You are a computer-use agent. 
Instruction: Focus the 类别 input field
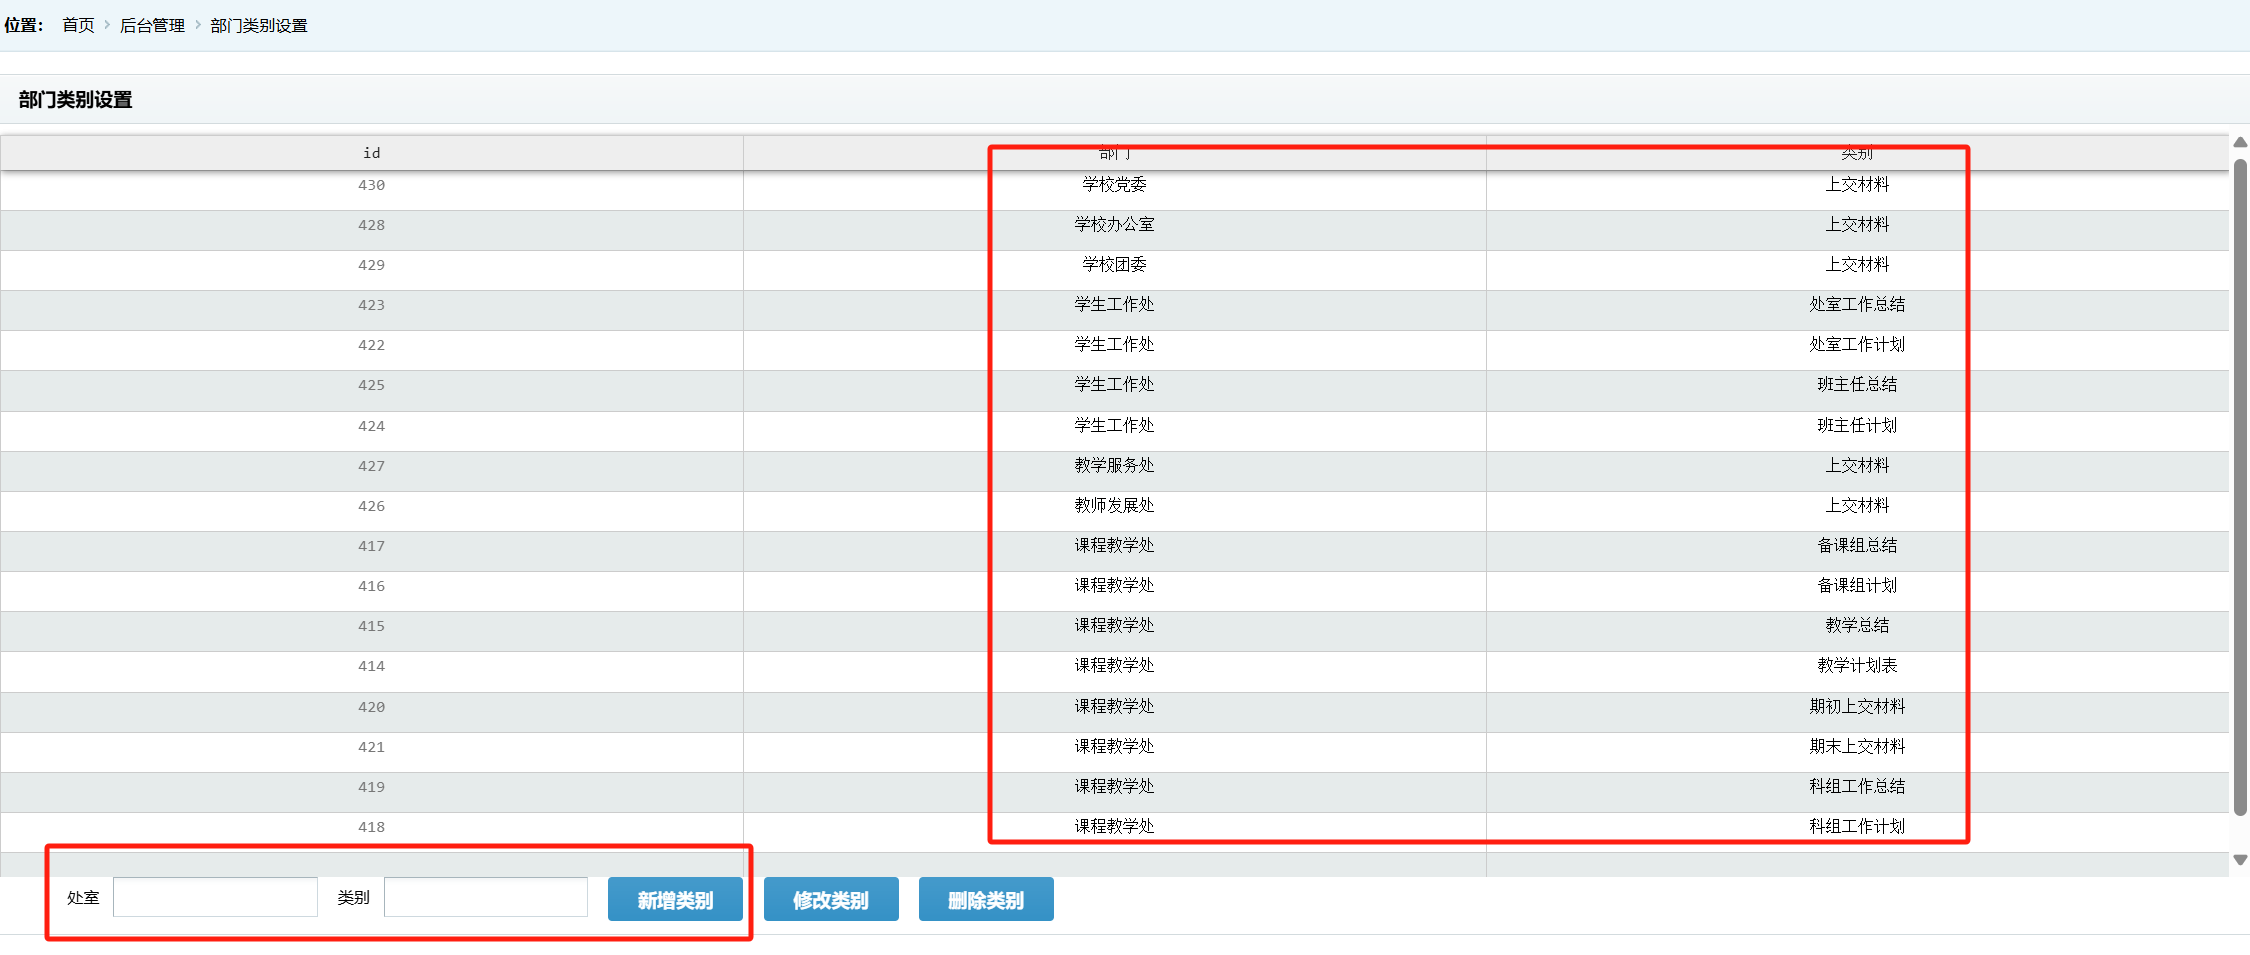pos(486,897)
